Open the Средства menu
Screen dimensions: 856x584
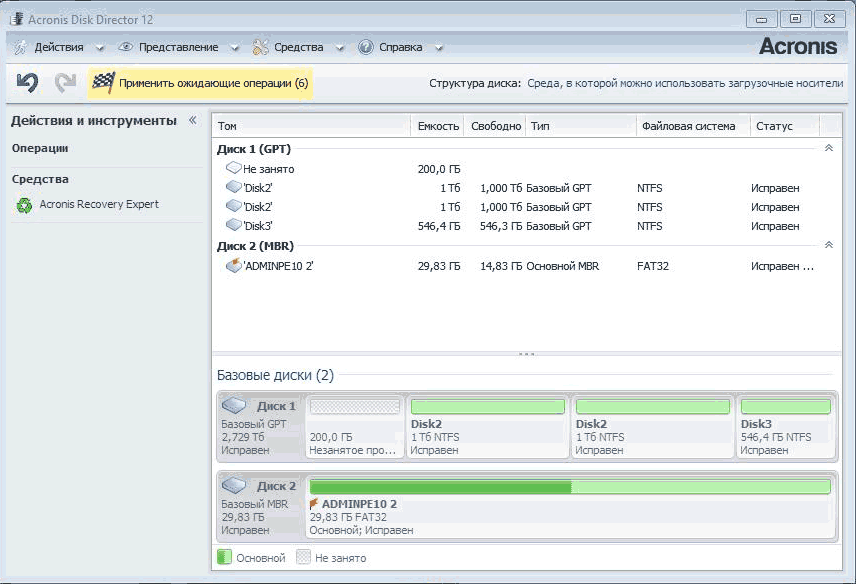299,47
